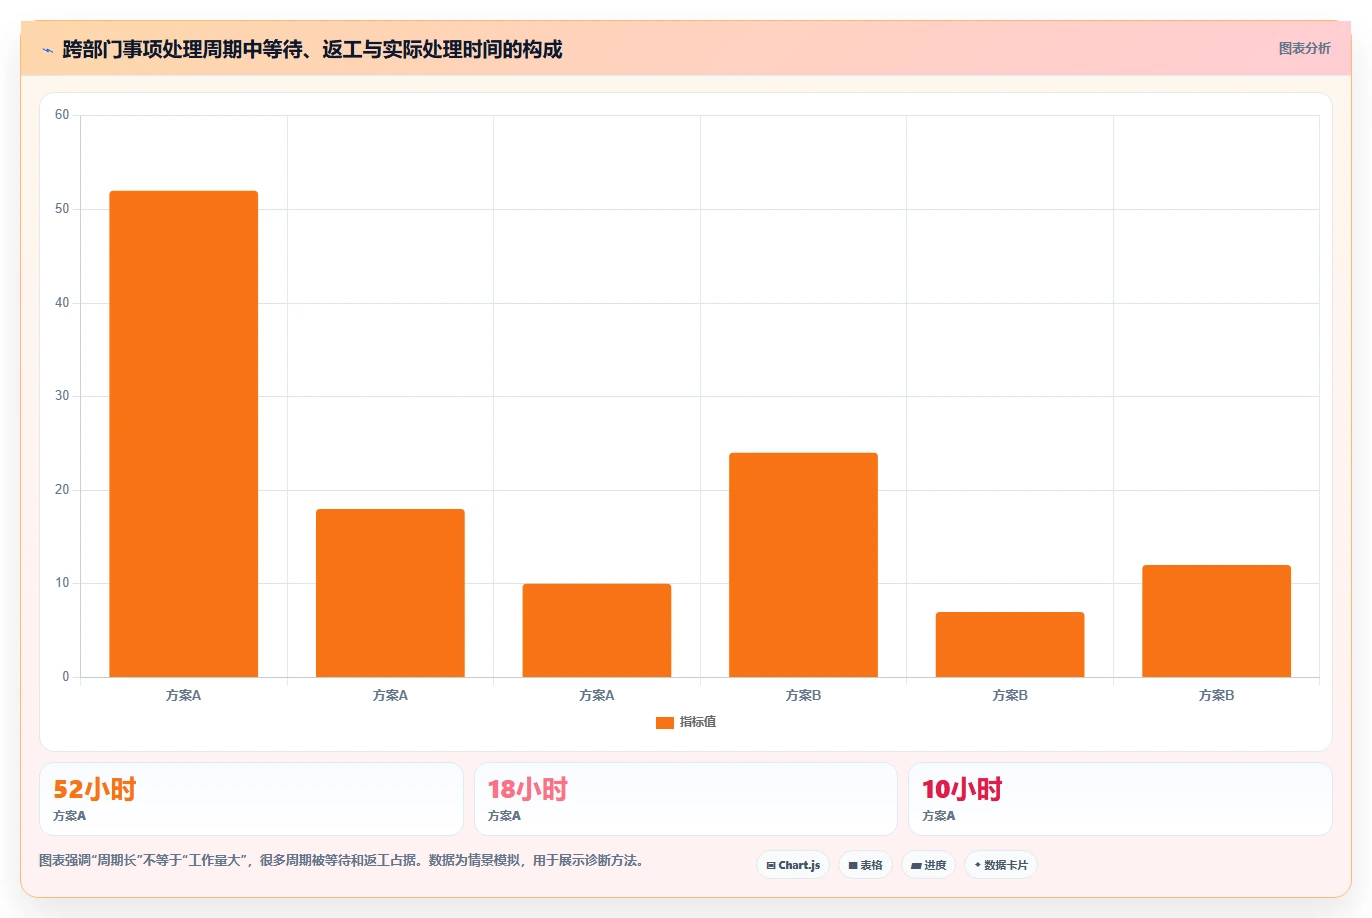Toggle the 指标值 legend label

pos(698,722)
